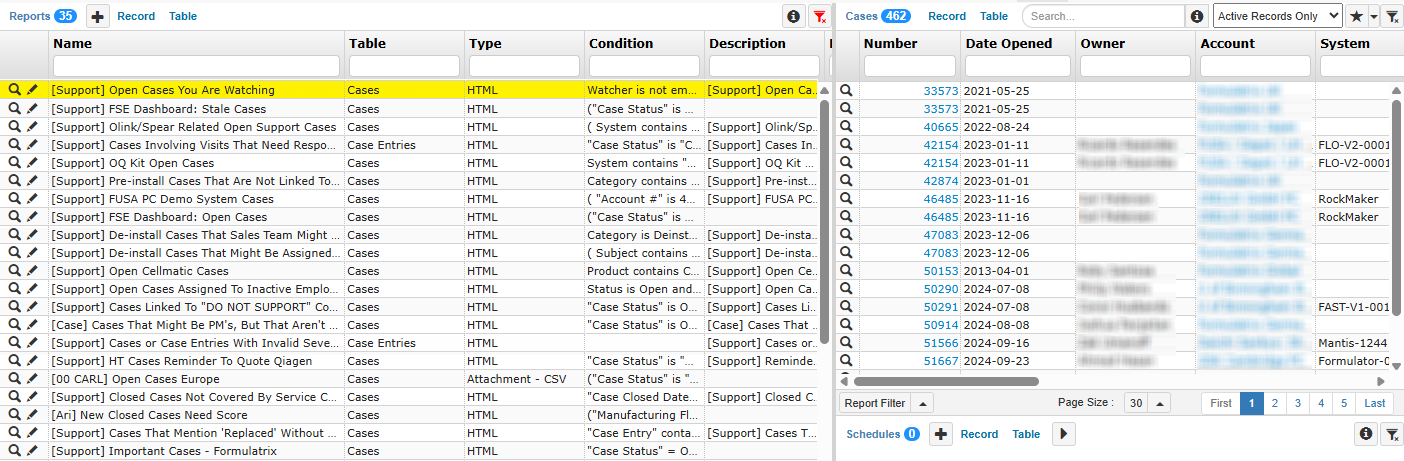Switch to the Record menu in Reports panel
This screenshot has width=1404, height=461.
pyautogui.click(x=136, y=16)
